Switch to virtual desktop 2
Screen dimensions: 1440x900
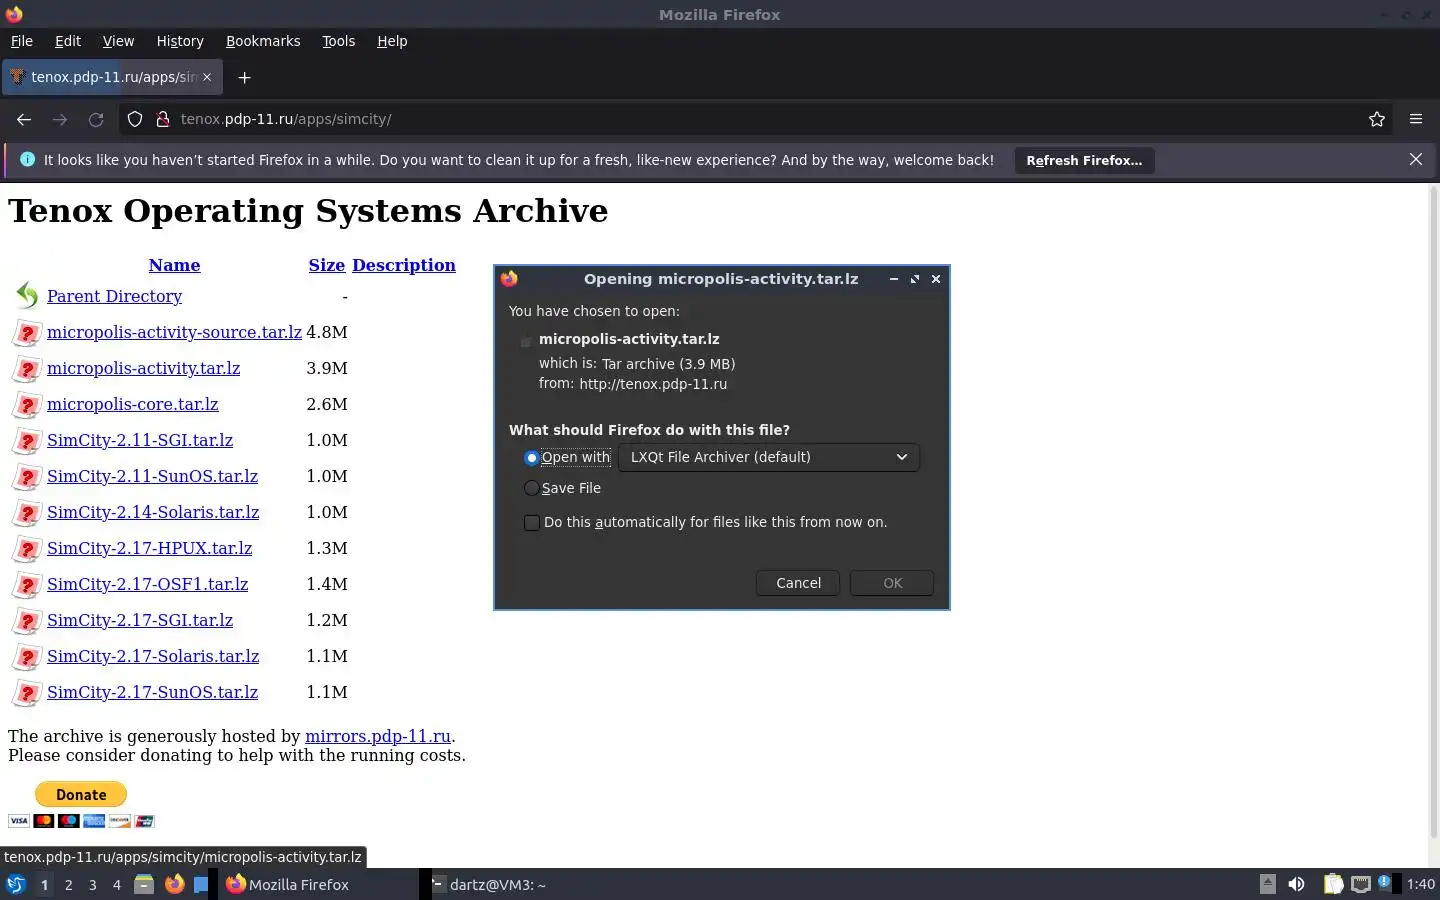pyautogui.click(x=68, y=885)
